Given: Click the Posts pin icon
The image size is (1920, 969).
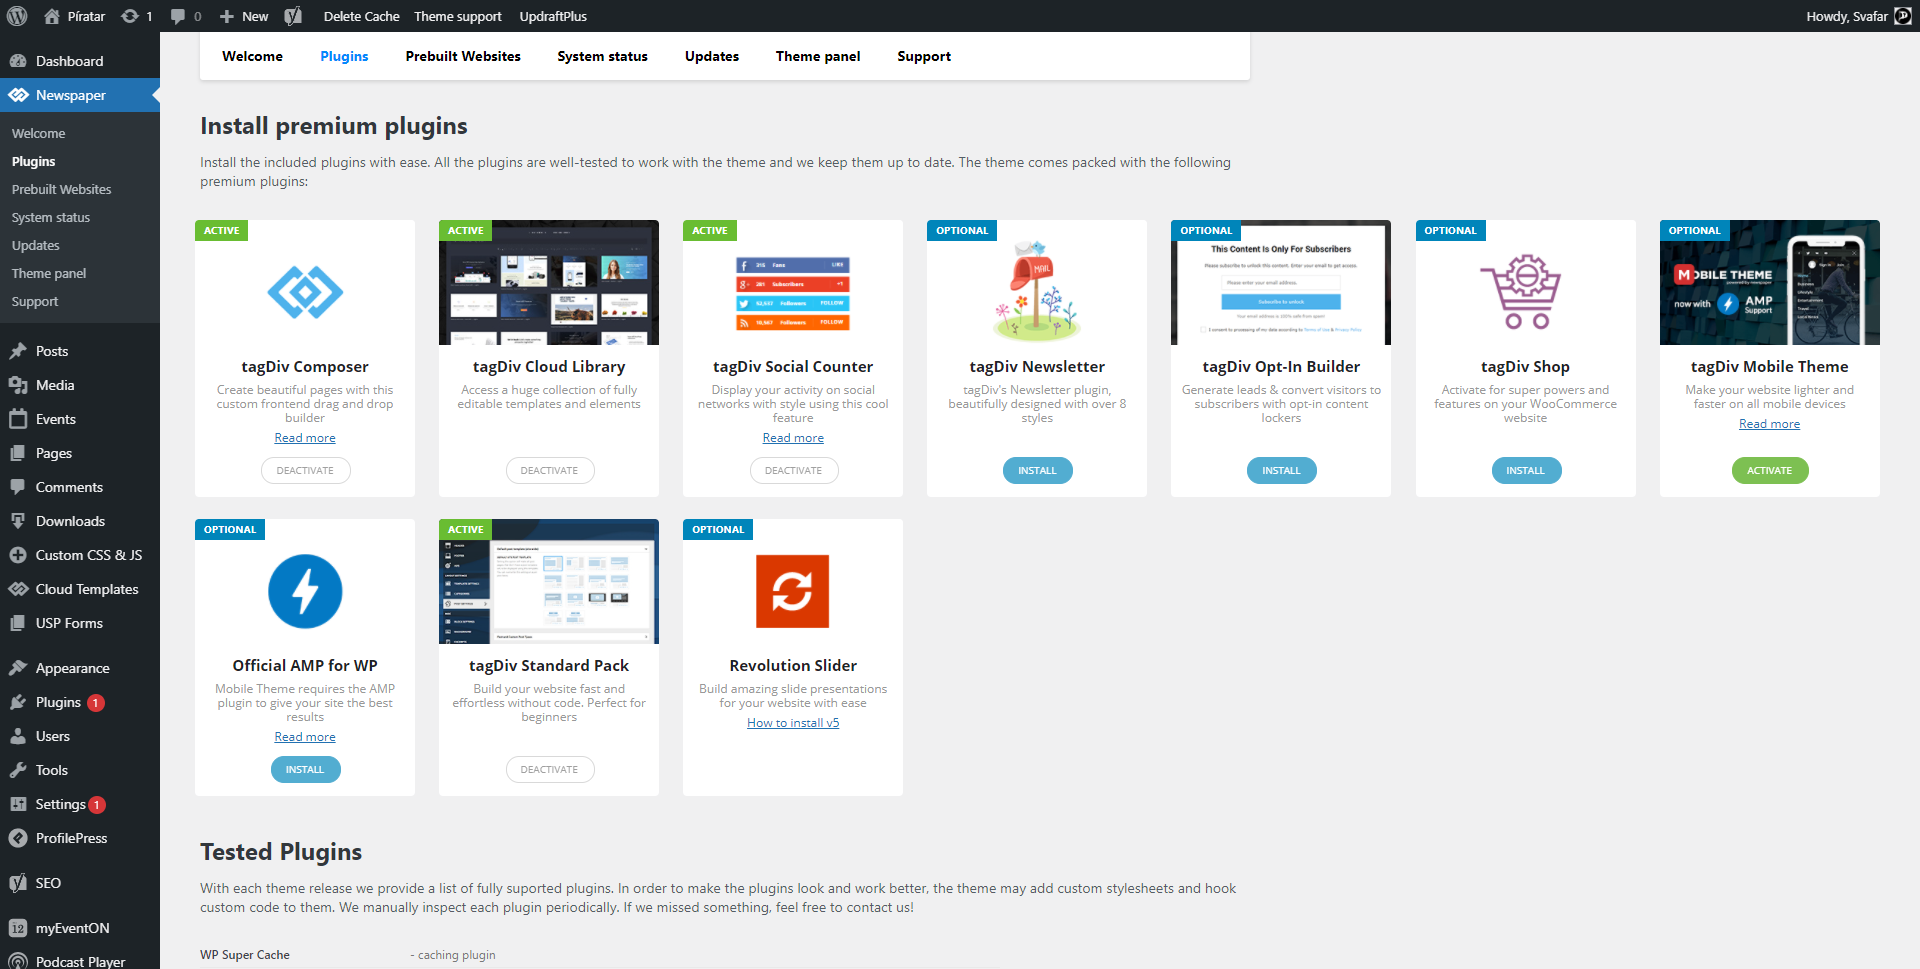Looking at the screenshot, I should point(18,351).
